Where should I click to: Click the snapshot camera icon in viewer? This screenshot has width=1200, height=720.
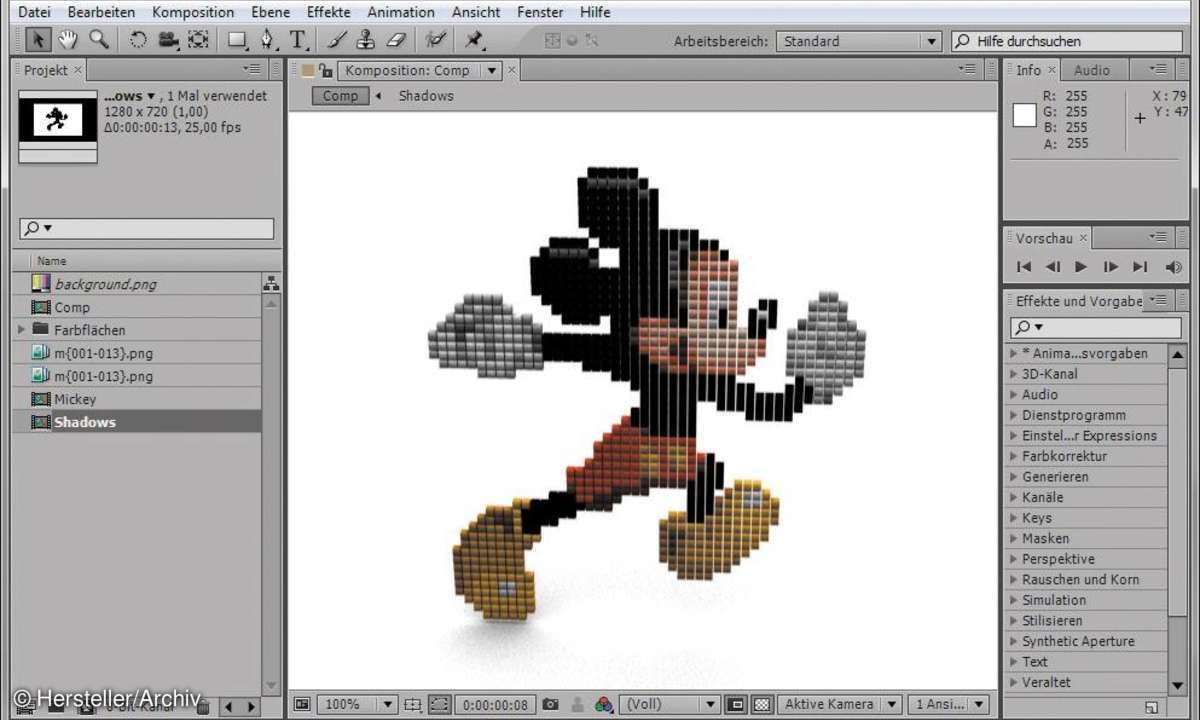(x=550, y=704)
